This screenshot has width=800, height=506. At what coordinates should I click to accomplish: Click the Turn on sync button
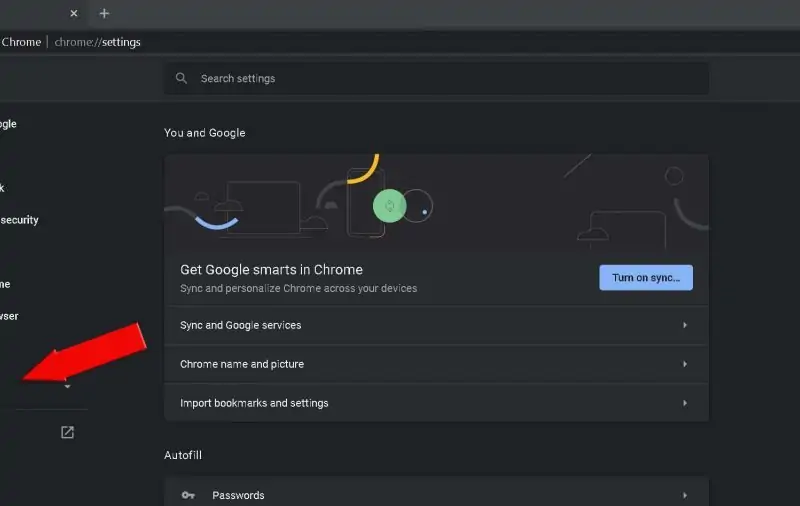coord(646,277)
